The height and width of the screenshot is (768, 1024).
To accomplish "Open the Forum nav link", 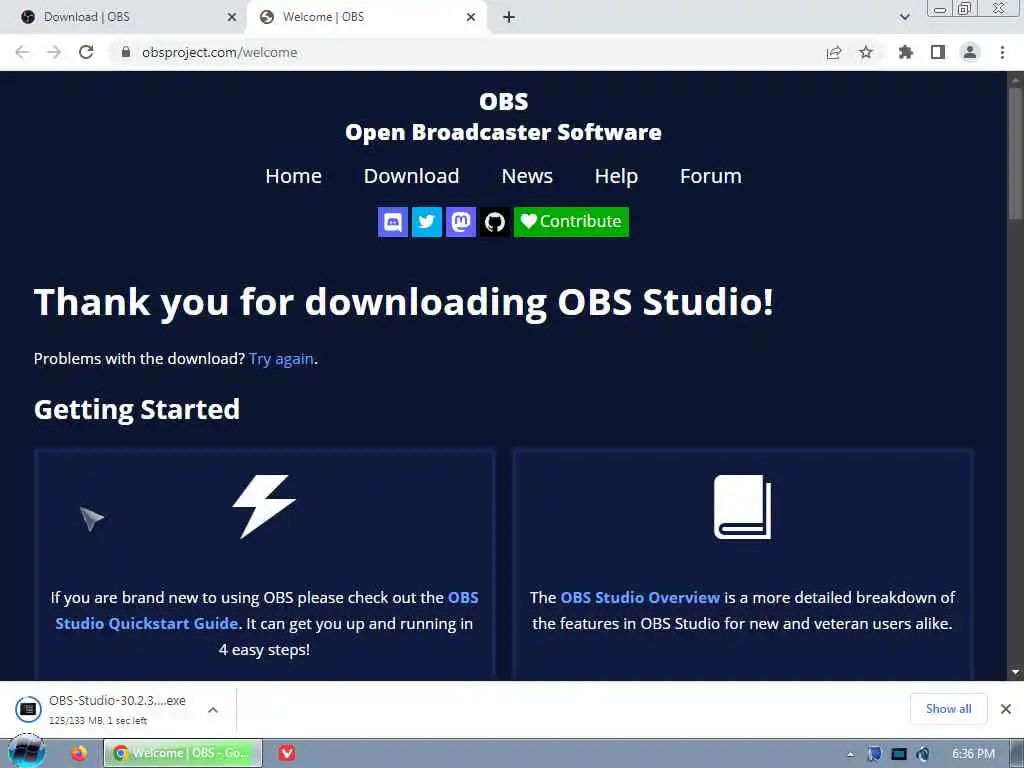I will coord(711,176).
